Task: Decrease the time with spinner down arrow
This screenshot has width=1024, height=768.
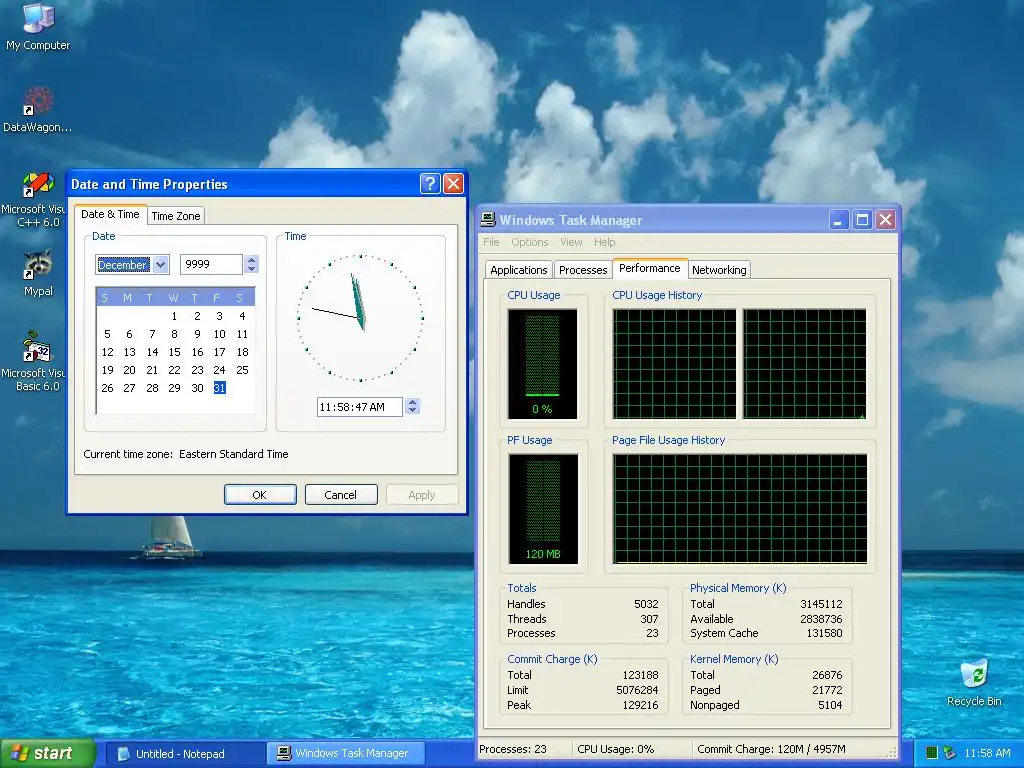Action: (412, 411)
